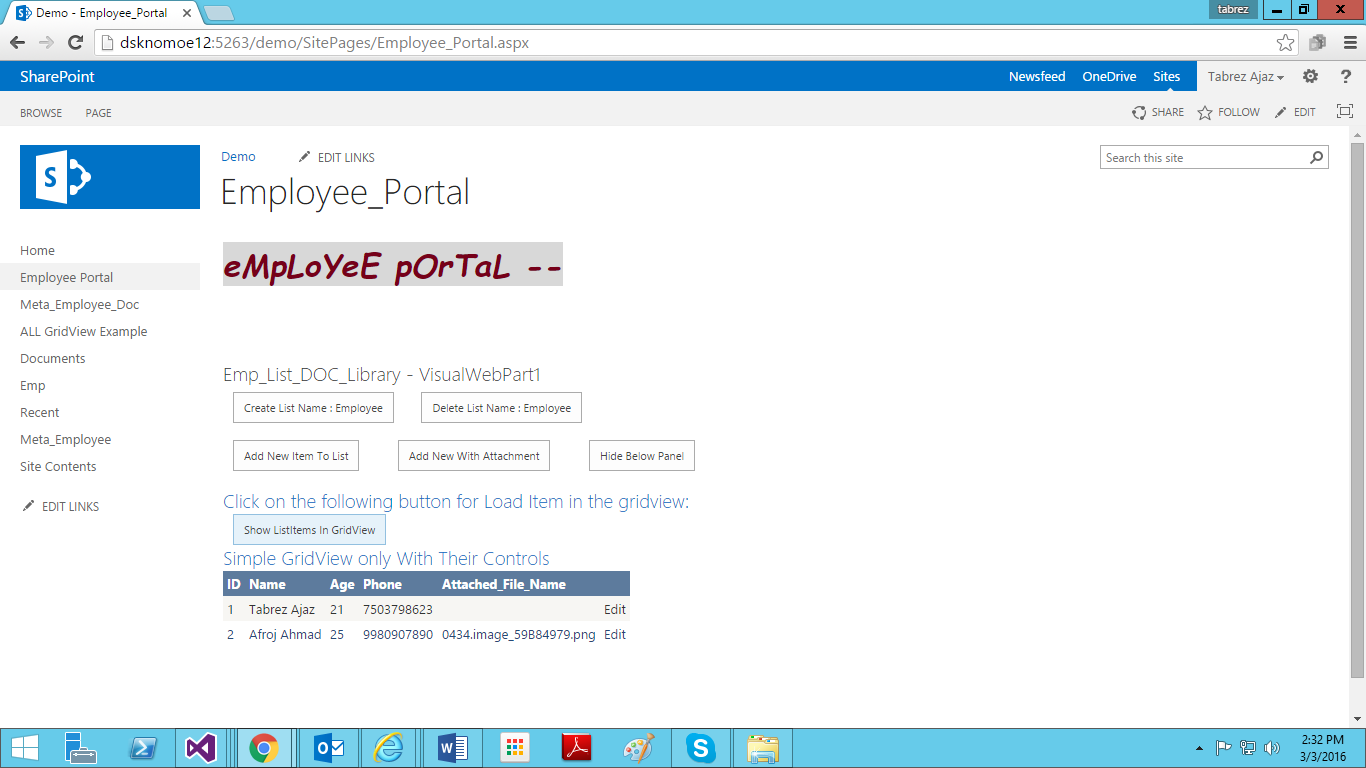Screen dimensions: 1366x768
Task: Open Visual Studio from the taskbar
Action: (202, 747)
